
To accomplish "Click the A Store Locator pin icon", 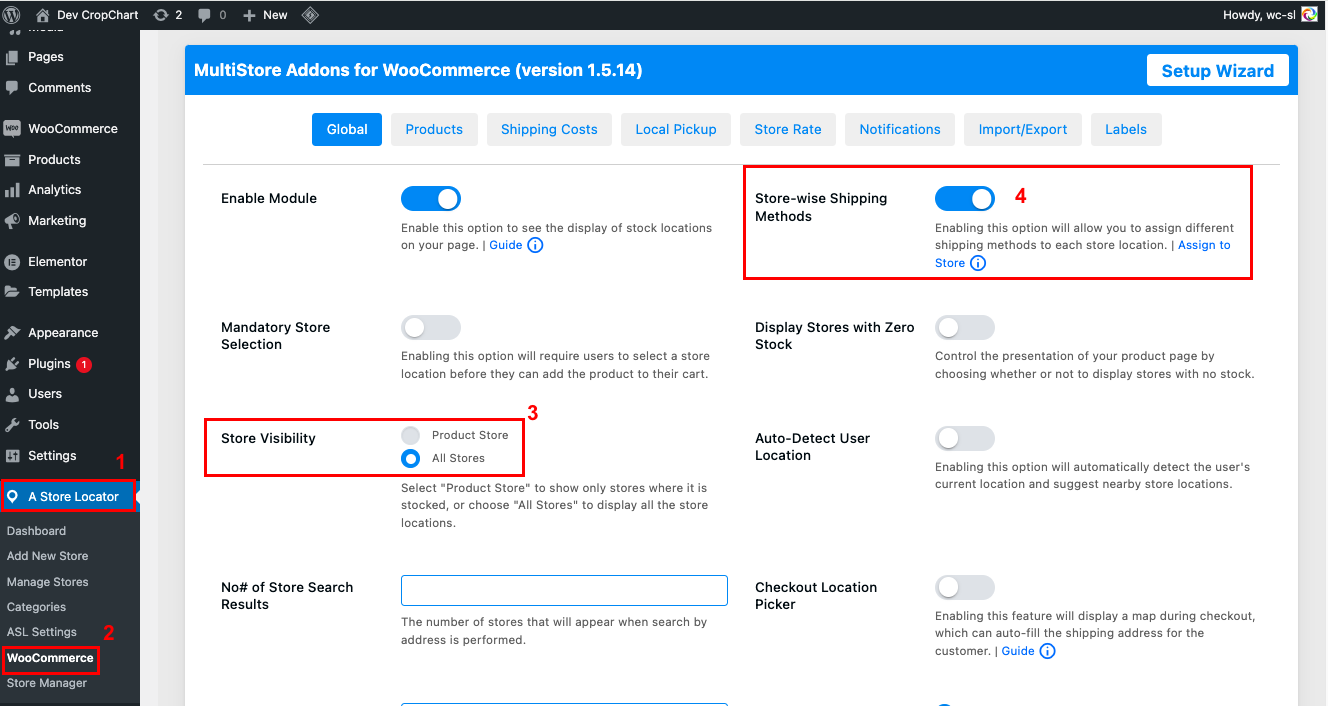I will coord(12,496).
